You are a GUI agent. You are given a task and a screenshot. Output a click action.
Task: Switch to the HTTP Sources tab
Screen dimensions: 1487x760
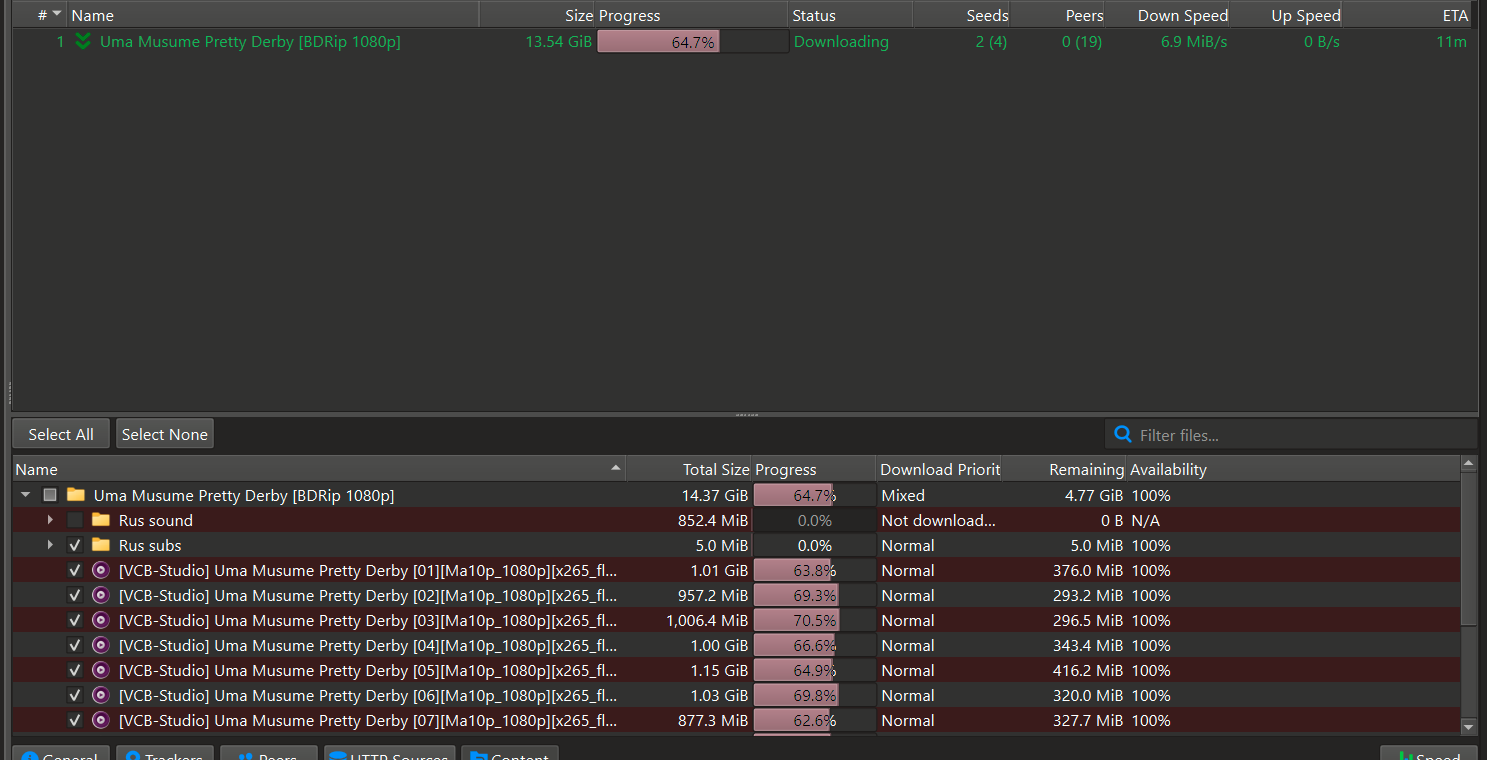pyautogui.click(x=389, y=753)
